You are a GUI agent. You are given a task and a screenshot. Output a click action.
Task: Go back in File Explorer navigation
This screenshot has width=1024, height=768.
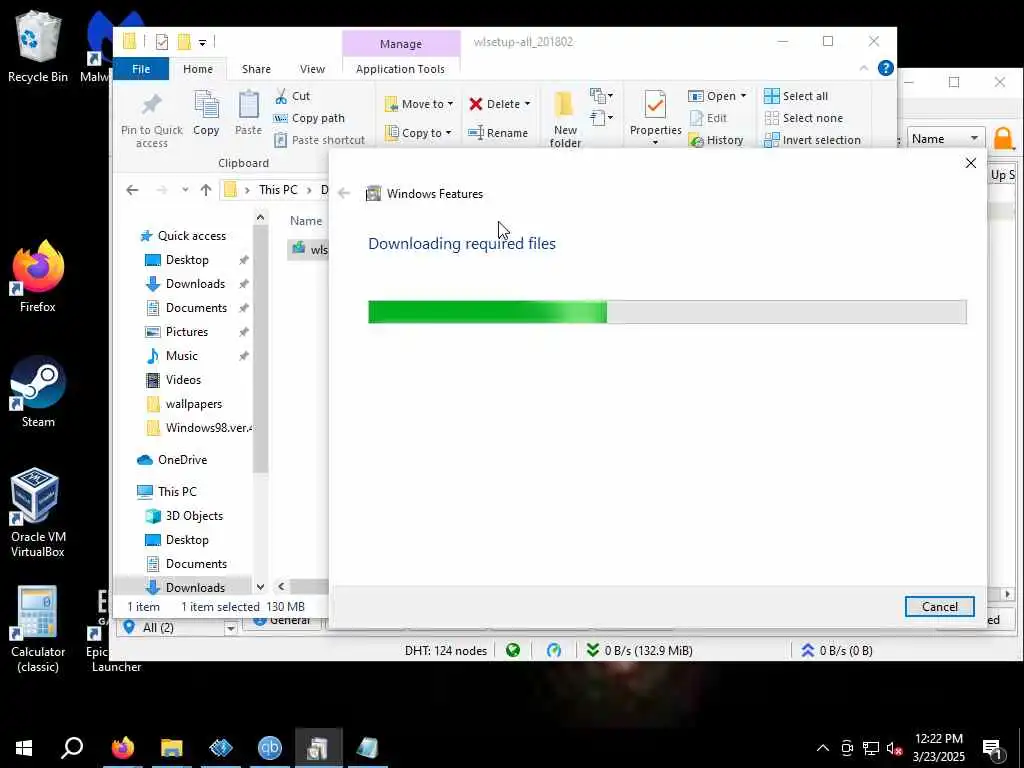pyautogui.click(x=133, y=190)
